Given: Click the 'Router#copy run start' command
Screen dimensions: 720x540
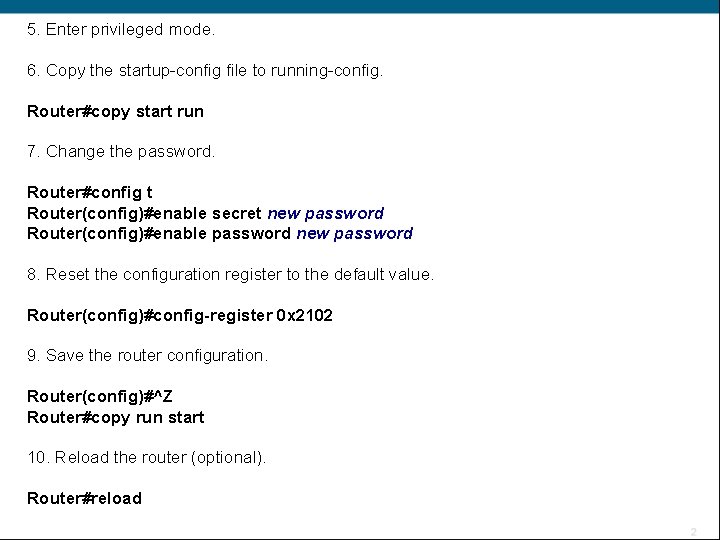Looking at the screenshot, I should [x=115, y=418].
